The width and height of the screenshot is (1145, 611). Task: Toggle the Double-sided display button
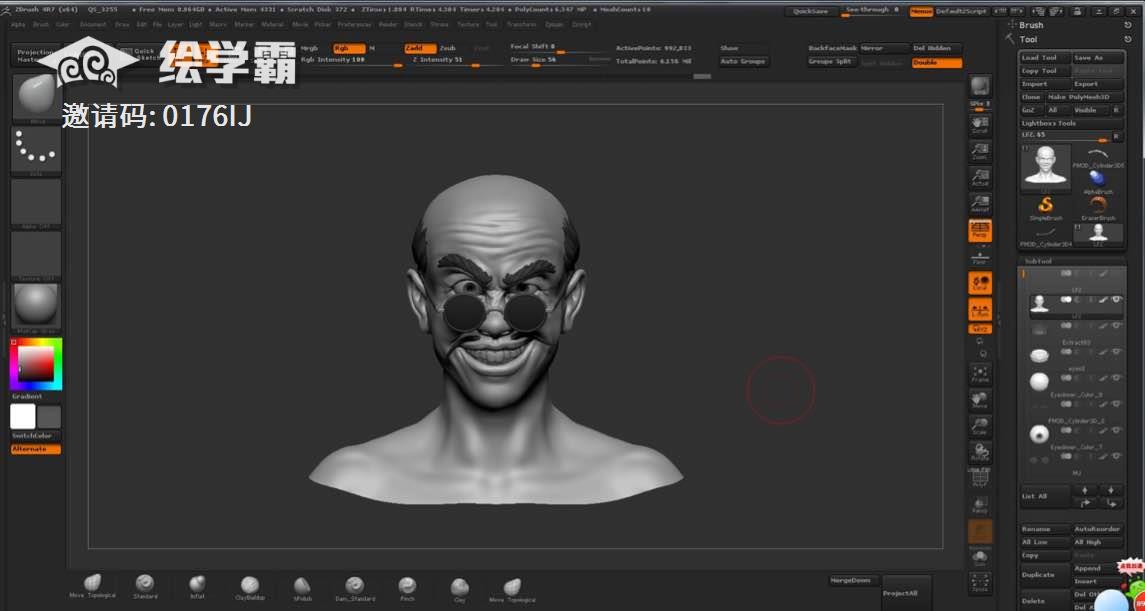point(936,62)
